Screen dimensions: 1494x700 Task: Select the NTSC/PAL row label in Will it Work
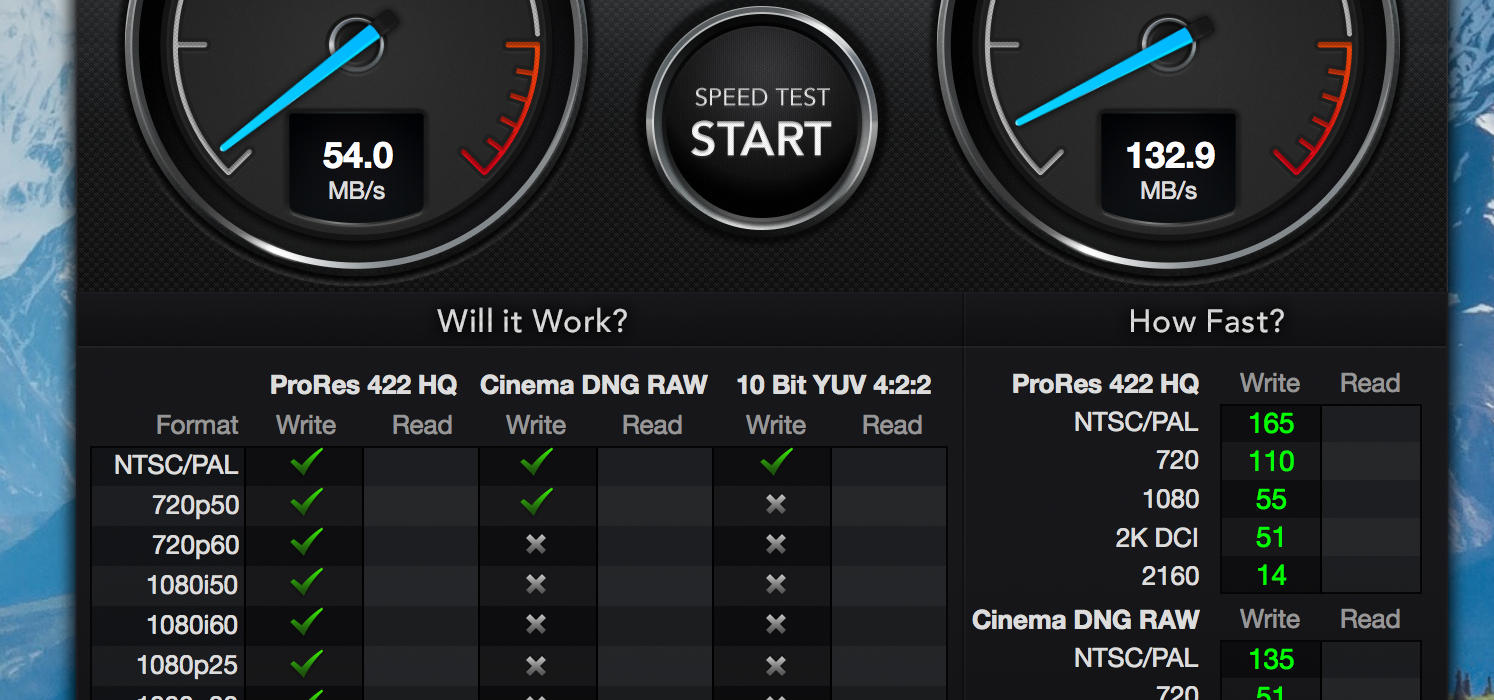[177, 465]
